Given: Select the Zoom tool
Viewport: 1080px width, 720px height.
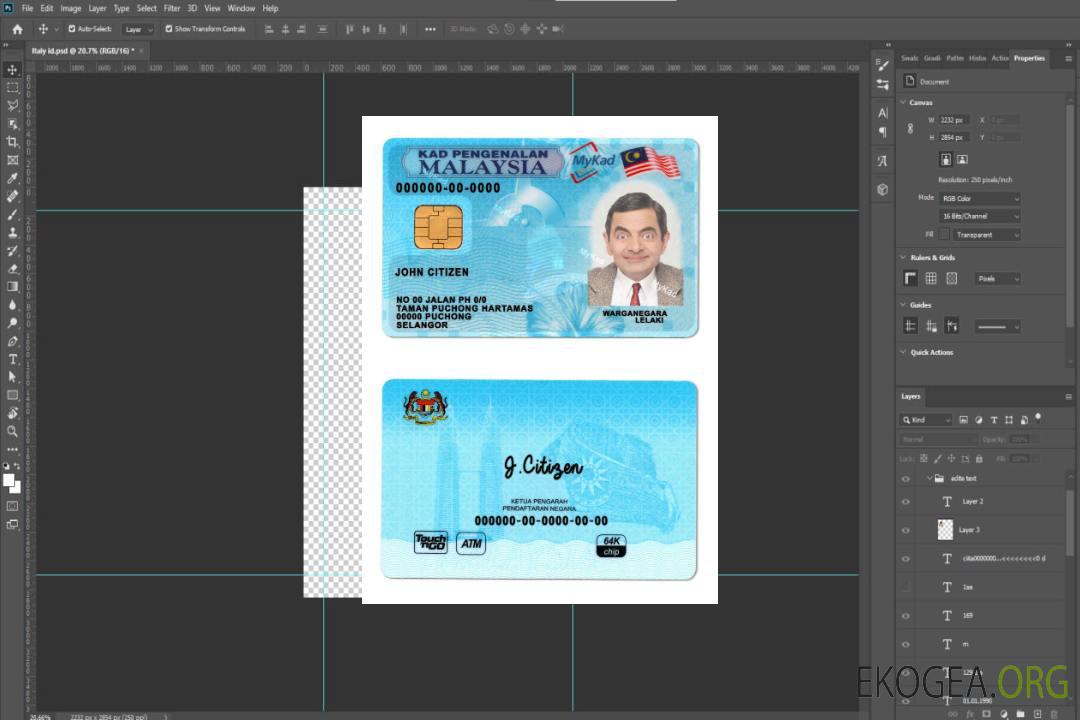Looking at the screenshot, I should pos(12,431).
